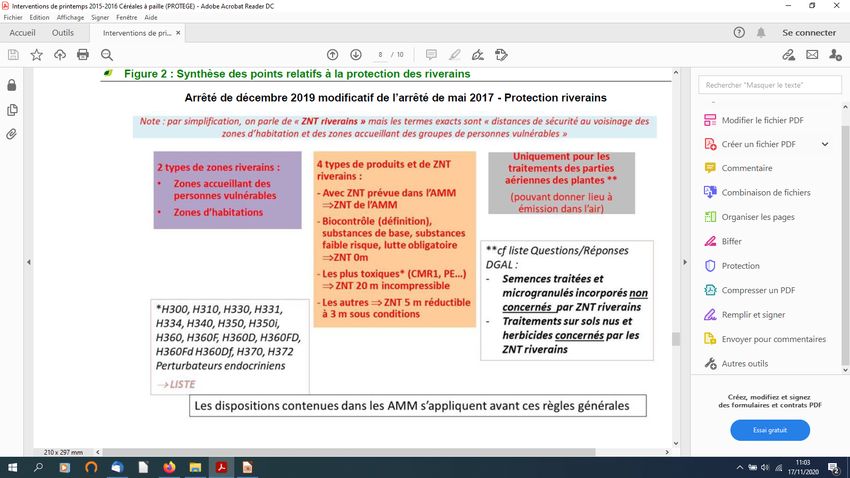
Task: Click the Save file icon
Action: pos(13,55)
